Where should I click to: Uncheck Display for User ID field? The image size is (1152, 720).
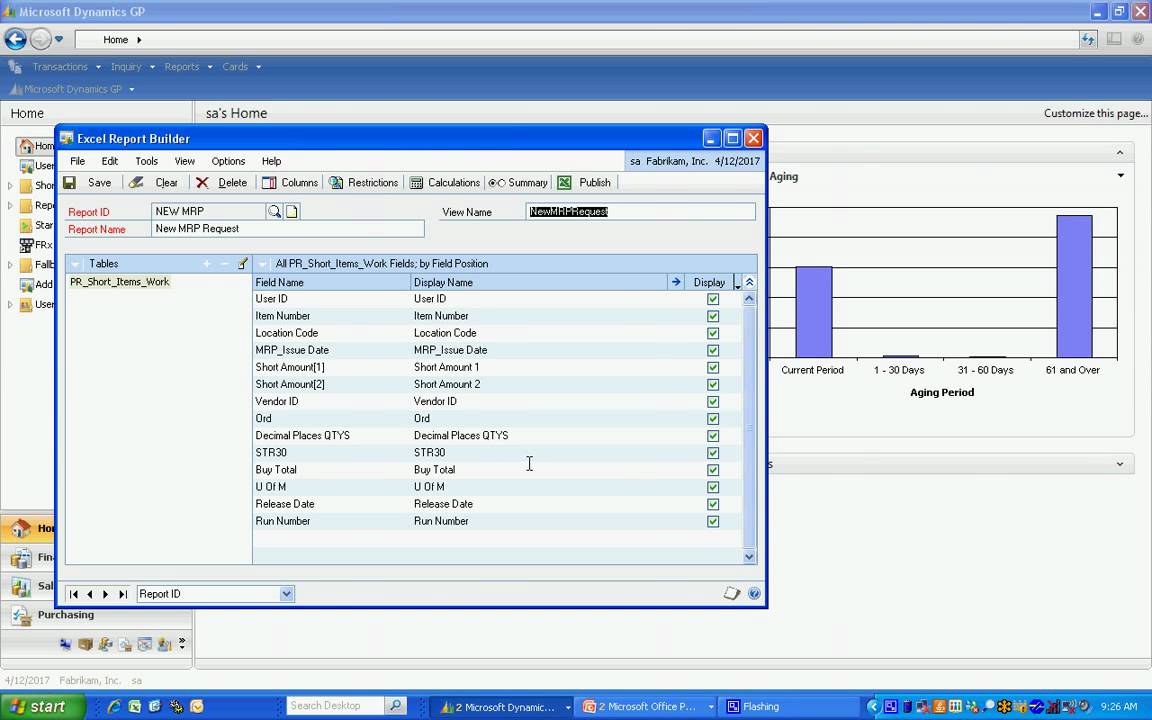(713, 299)
